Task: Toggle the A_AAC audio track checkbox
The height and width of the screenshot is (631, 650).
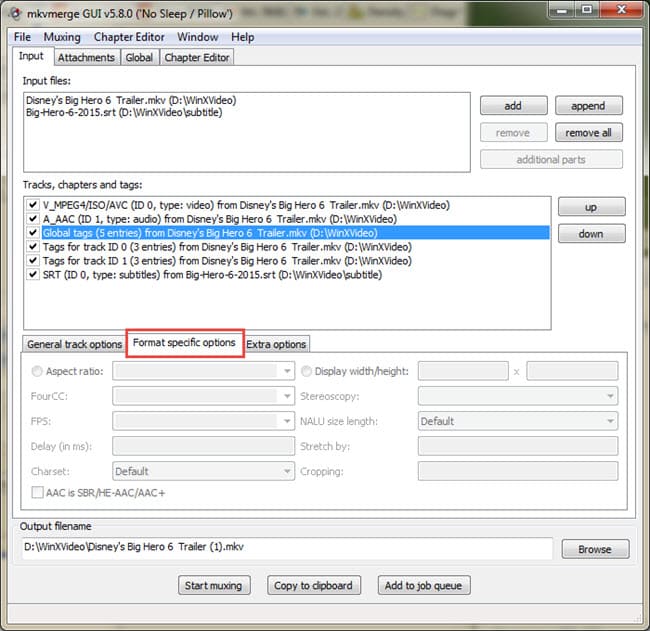Action: [x=34, y=219]
